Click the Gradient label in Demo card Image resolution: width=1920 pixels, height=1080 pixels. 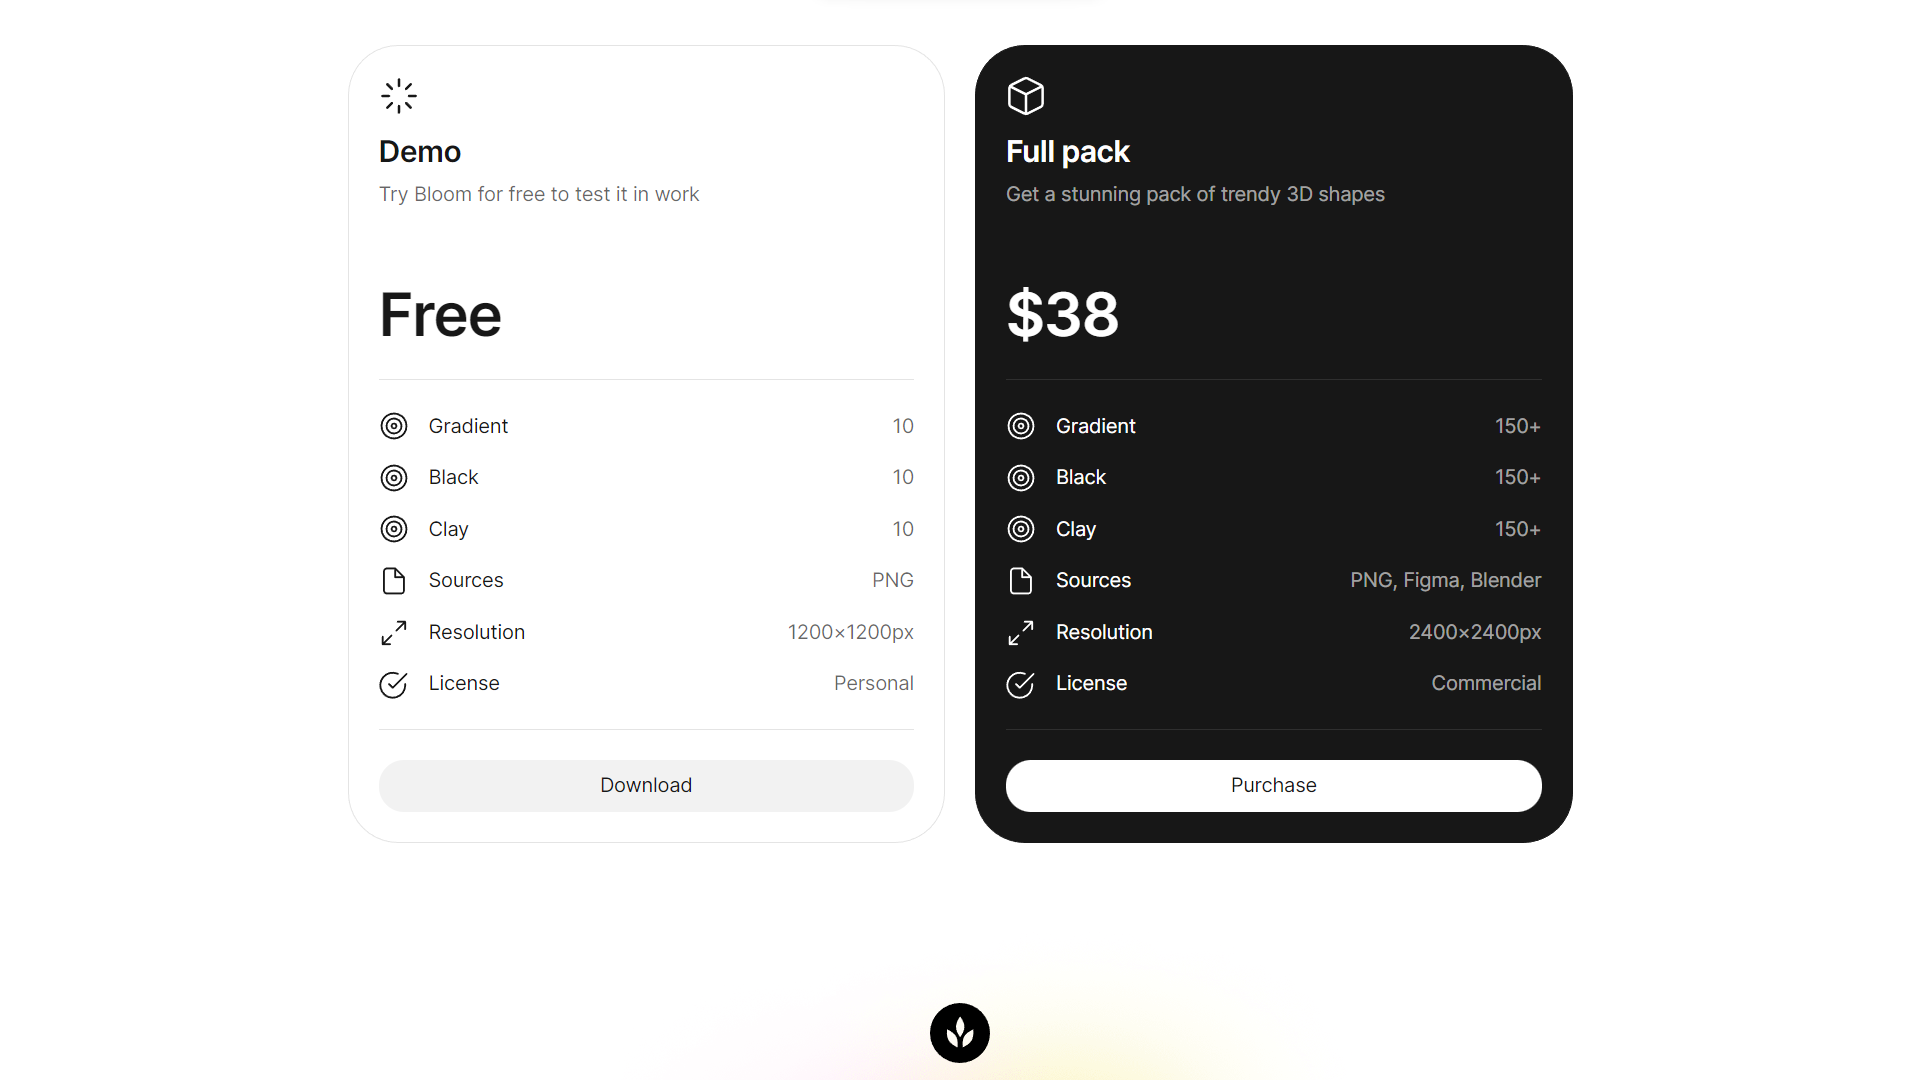468,426
